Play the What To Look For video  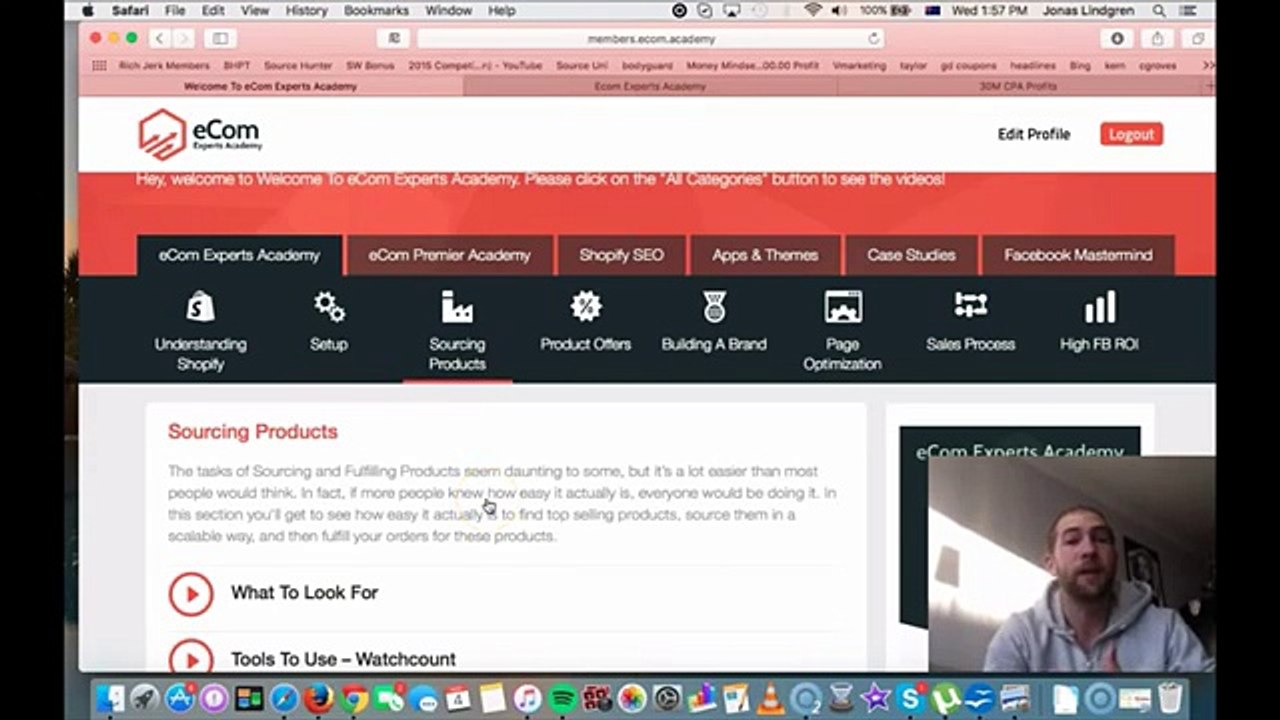click(x=190, y=593)
